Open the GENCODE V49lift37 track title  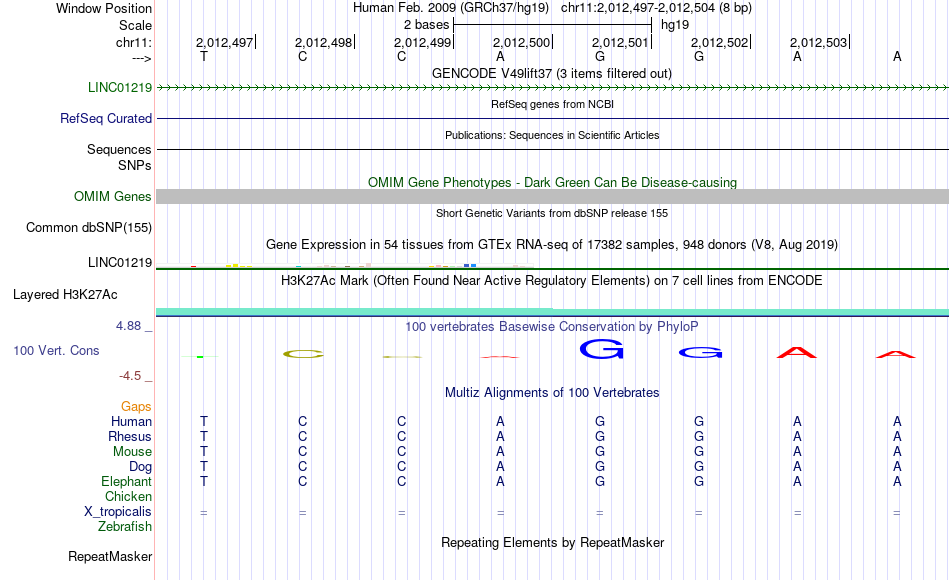(552, 73)
